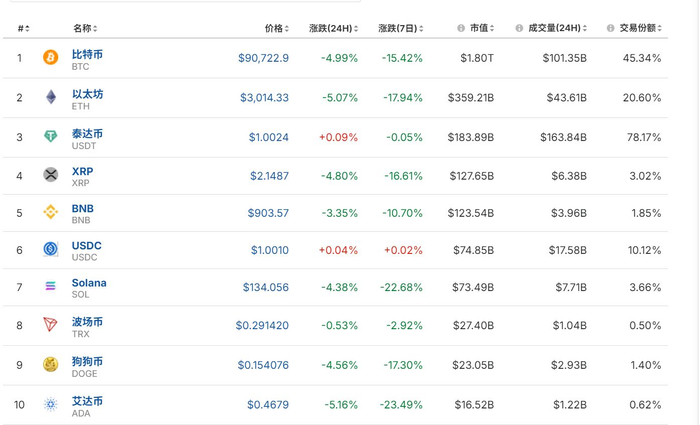Image resolution: width=700 pixels, height=425 pixels.
Task: Open the 艾达币 coin link
Action: (87, 401)
